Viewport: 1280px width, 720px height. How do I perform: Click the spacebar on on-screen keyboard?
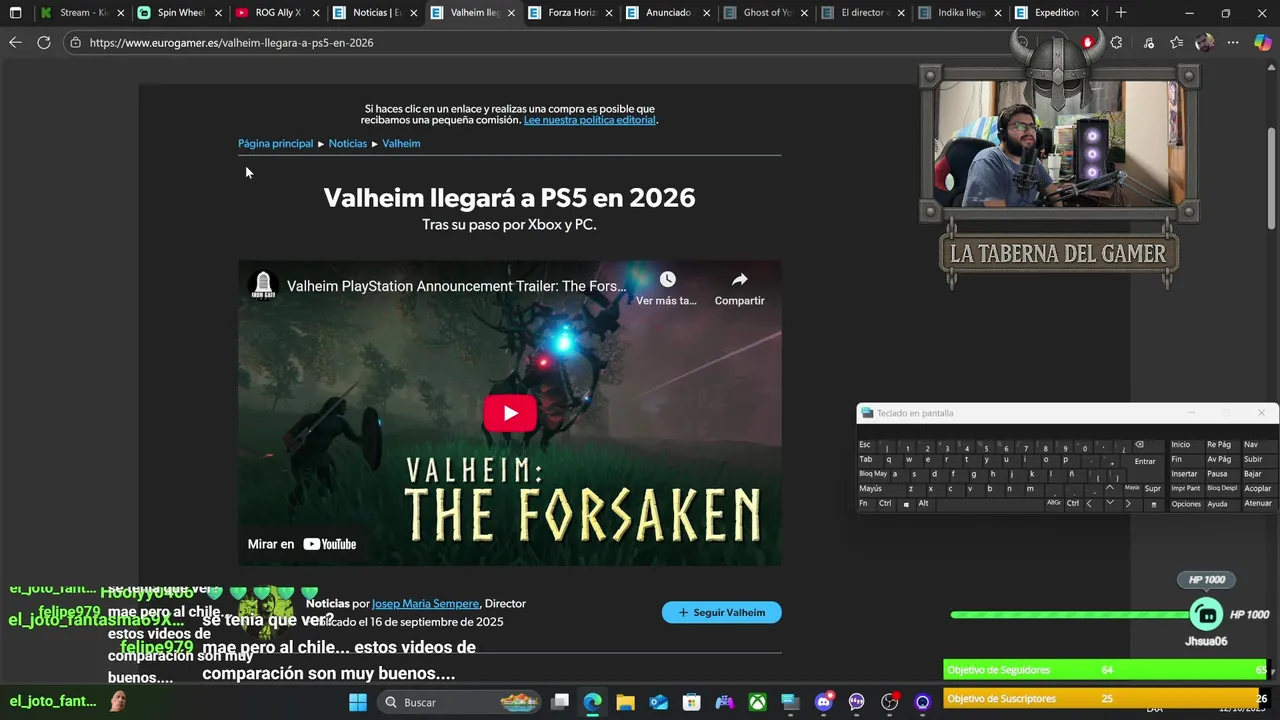point(989,504)
